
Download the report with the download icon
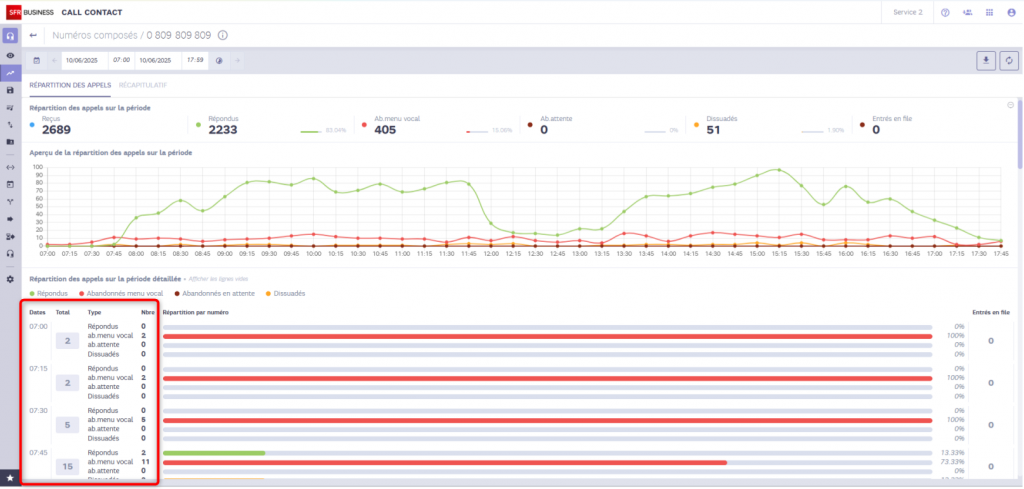click(986, 61)
